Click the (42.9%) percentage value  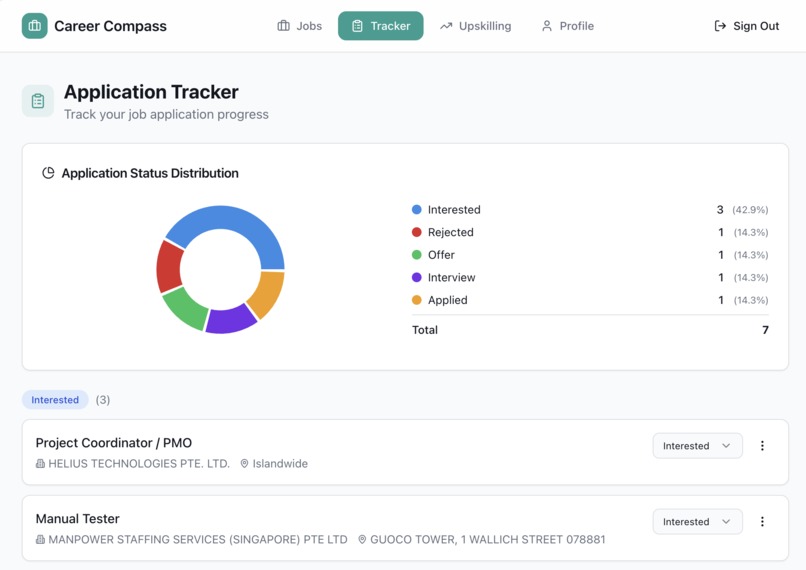tap(750, 210)
